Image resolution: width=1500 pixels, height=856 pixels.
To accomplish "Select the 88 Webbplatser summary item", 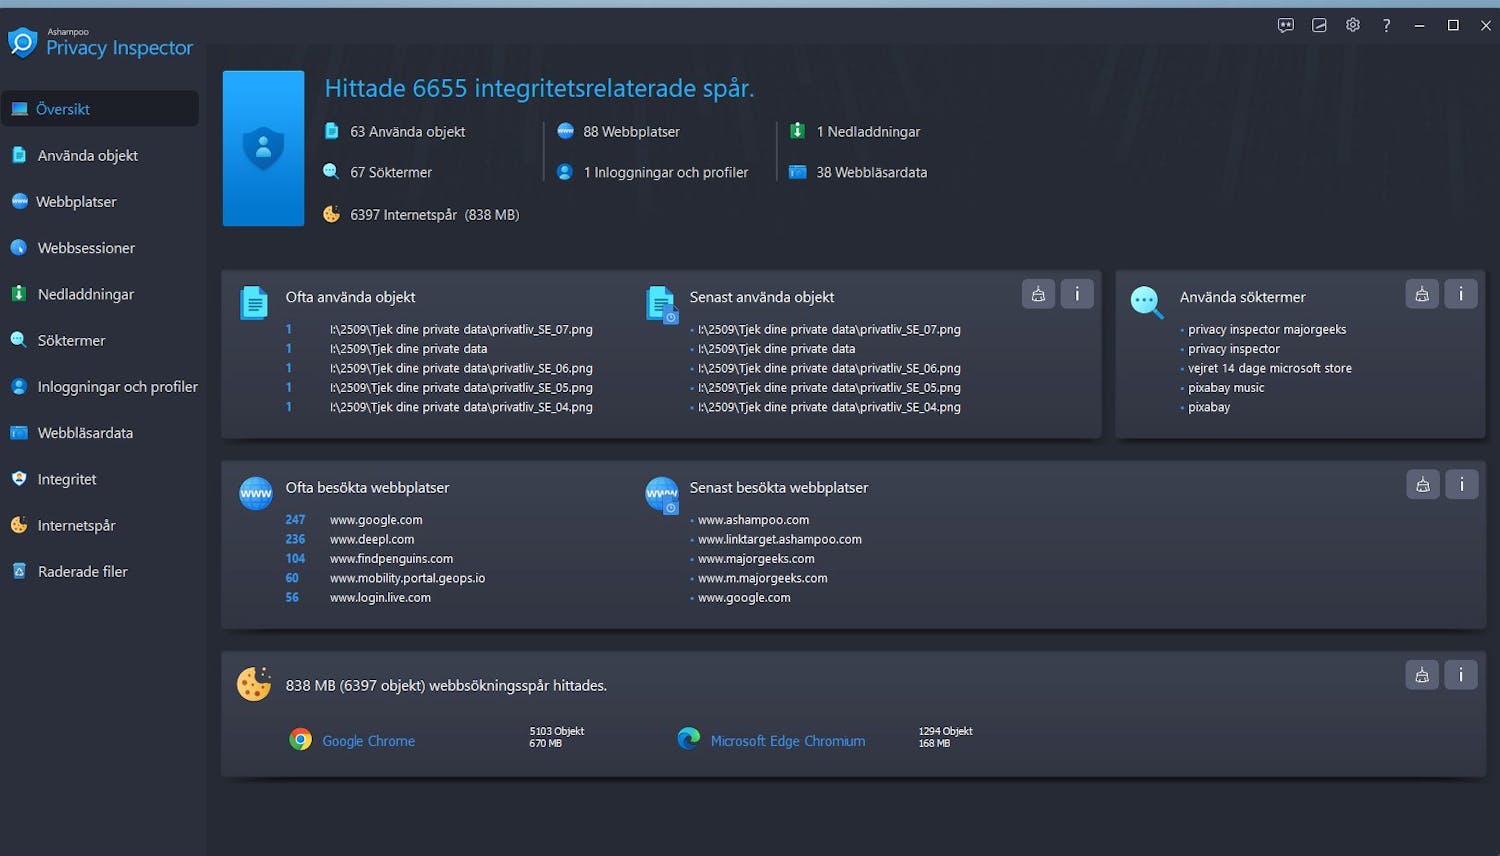I will click(630, 132).
